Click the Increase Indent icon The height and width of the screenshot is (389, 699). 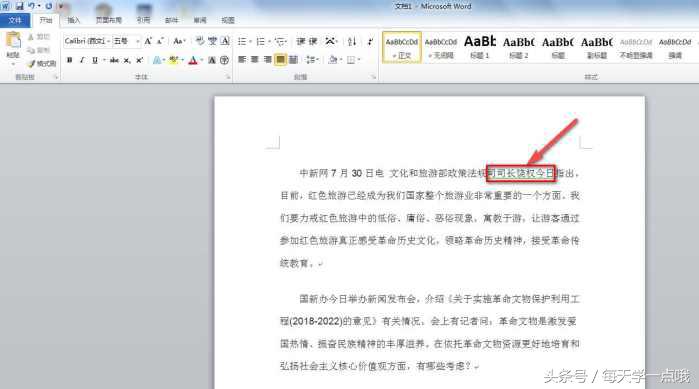pos(313,41)
